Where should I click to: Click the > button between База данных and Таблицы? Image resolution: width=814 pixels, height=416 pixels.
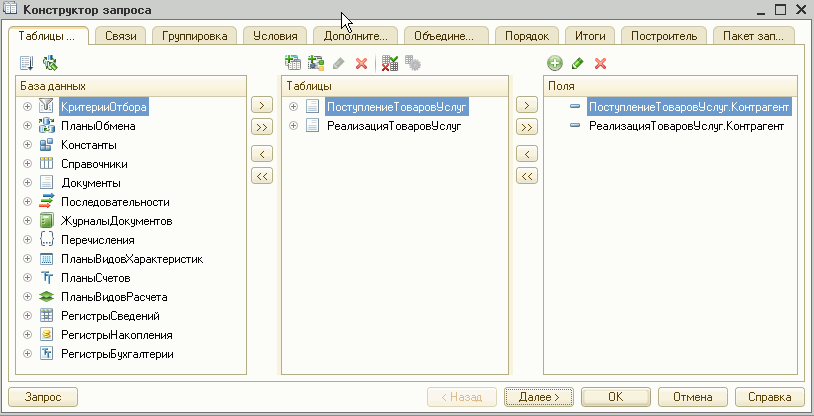(262, 105)
